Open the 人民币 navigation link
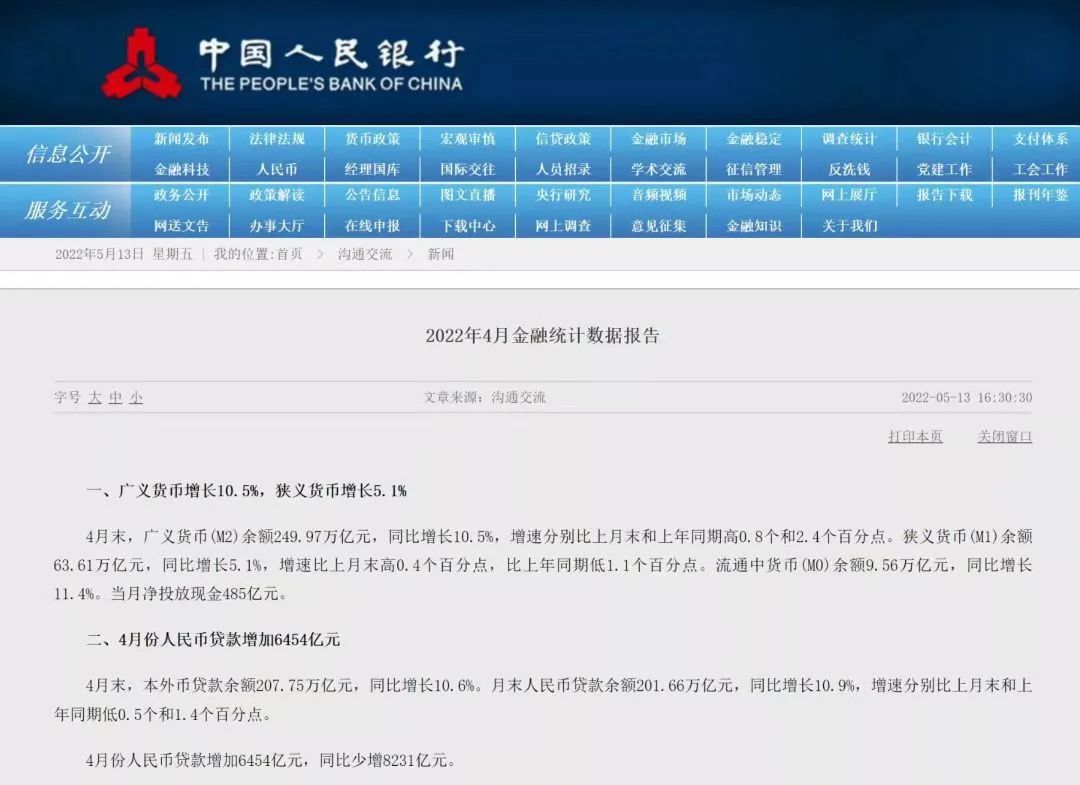 point(277,169)
